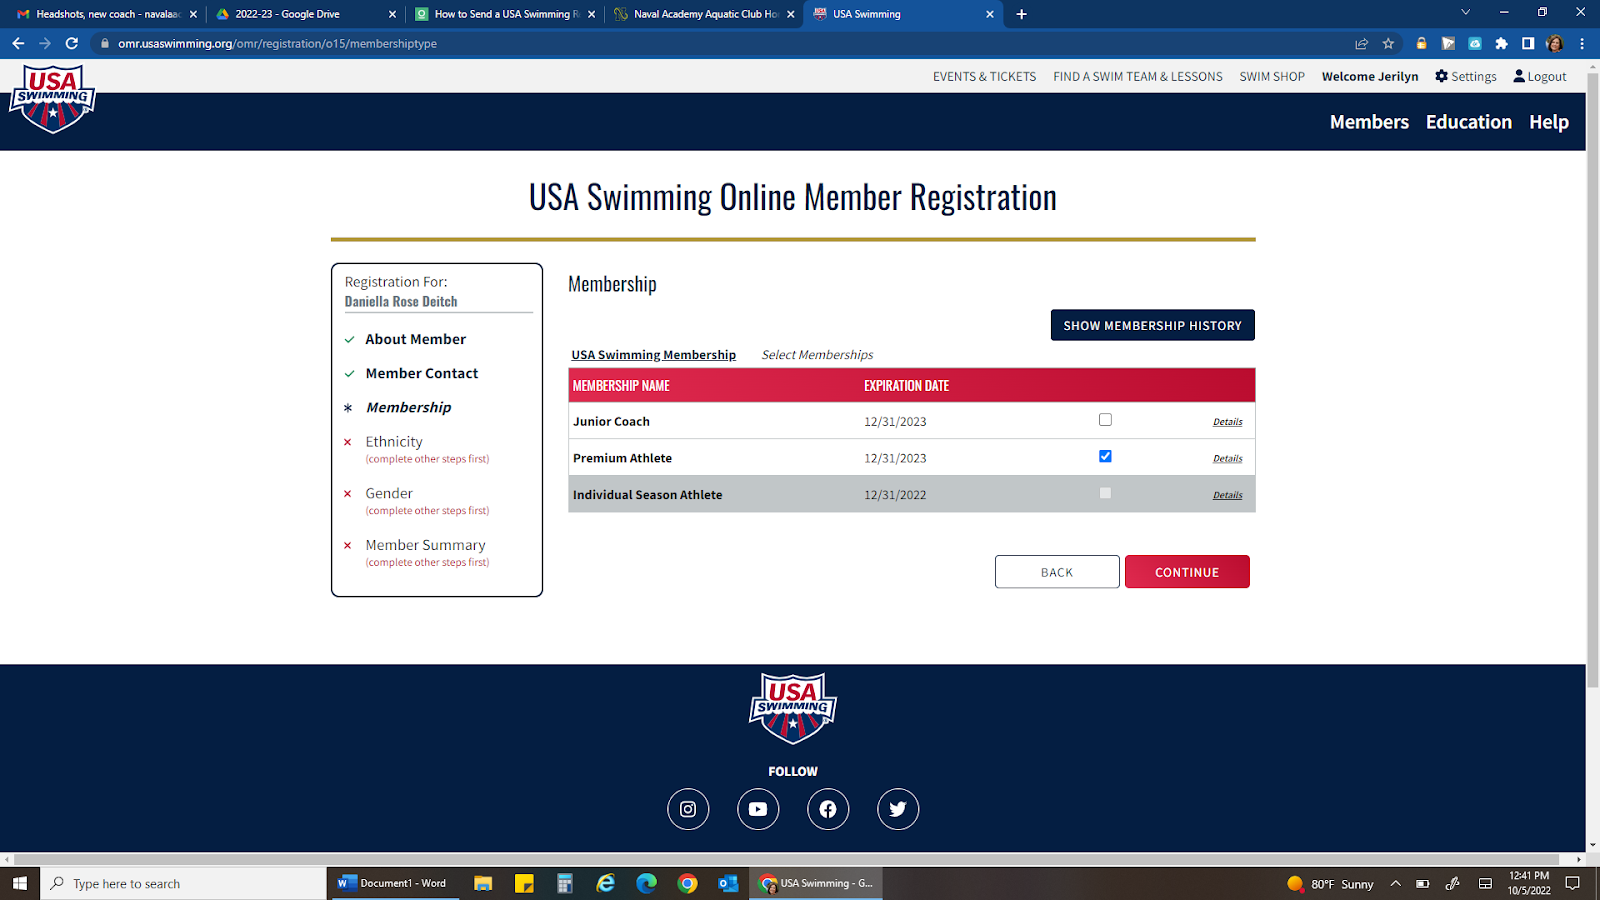Switch to the How to Send tab
This screenshot has width=1600, height=900.
pyautogui.click(x=507, y=14)
